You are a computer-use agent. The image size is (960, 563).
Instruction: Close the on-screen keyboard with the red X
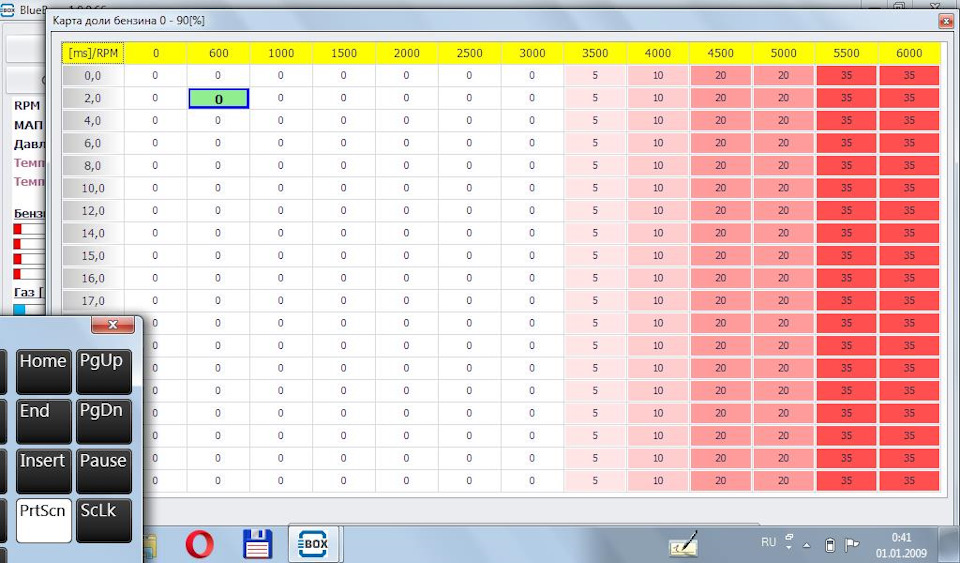pos(113,324)
